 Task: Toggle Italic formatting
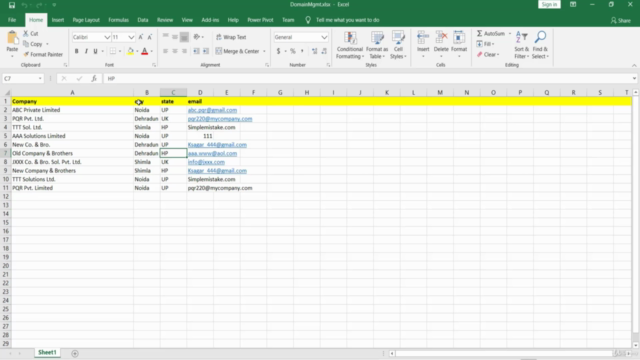point(86,51)
